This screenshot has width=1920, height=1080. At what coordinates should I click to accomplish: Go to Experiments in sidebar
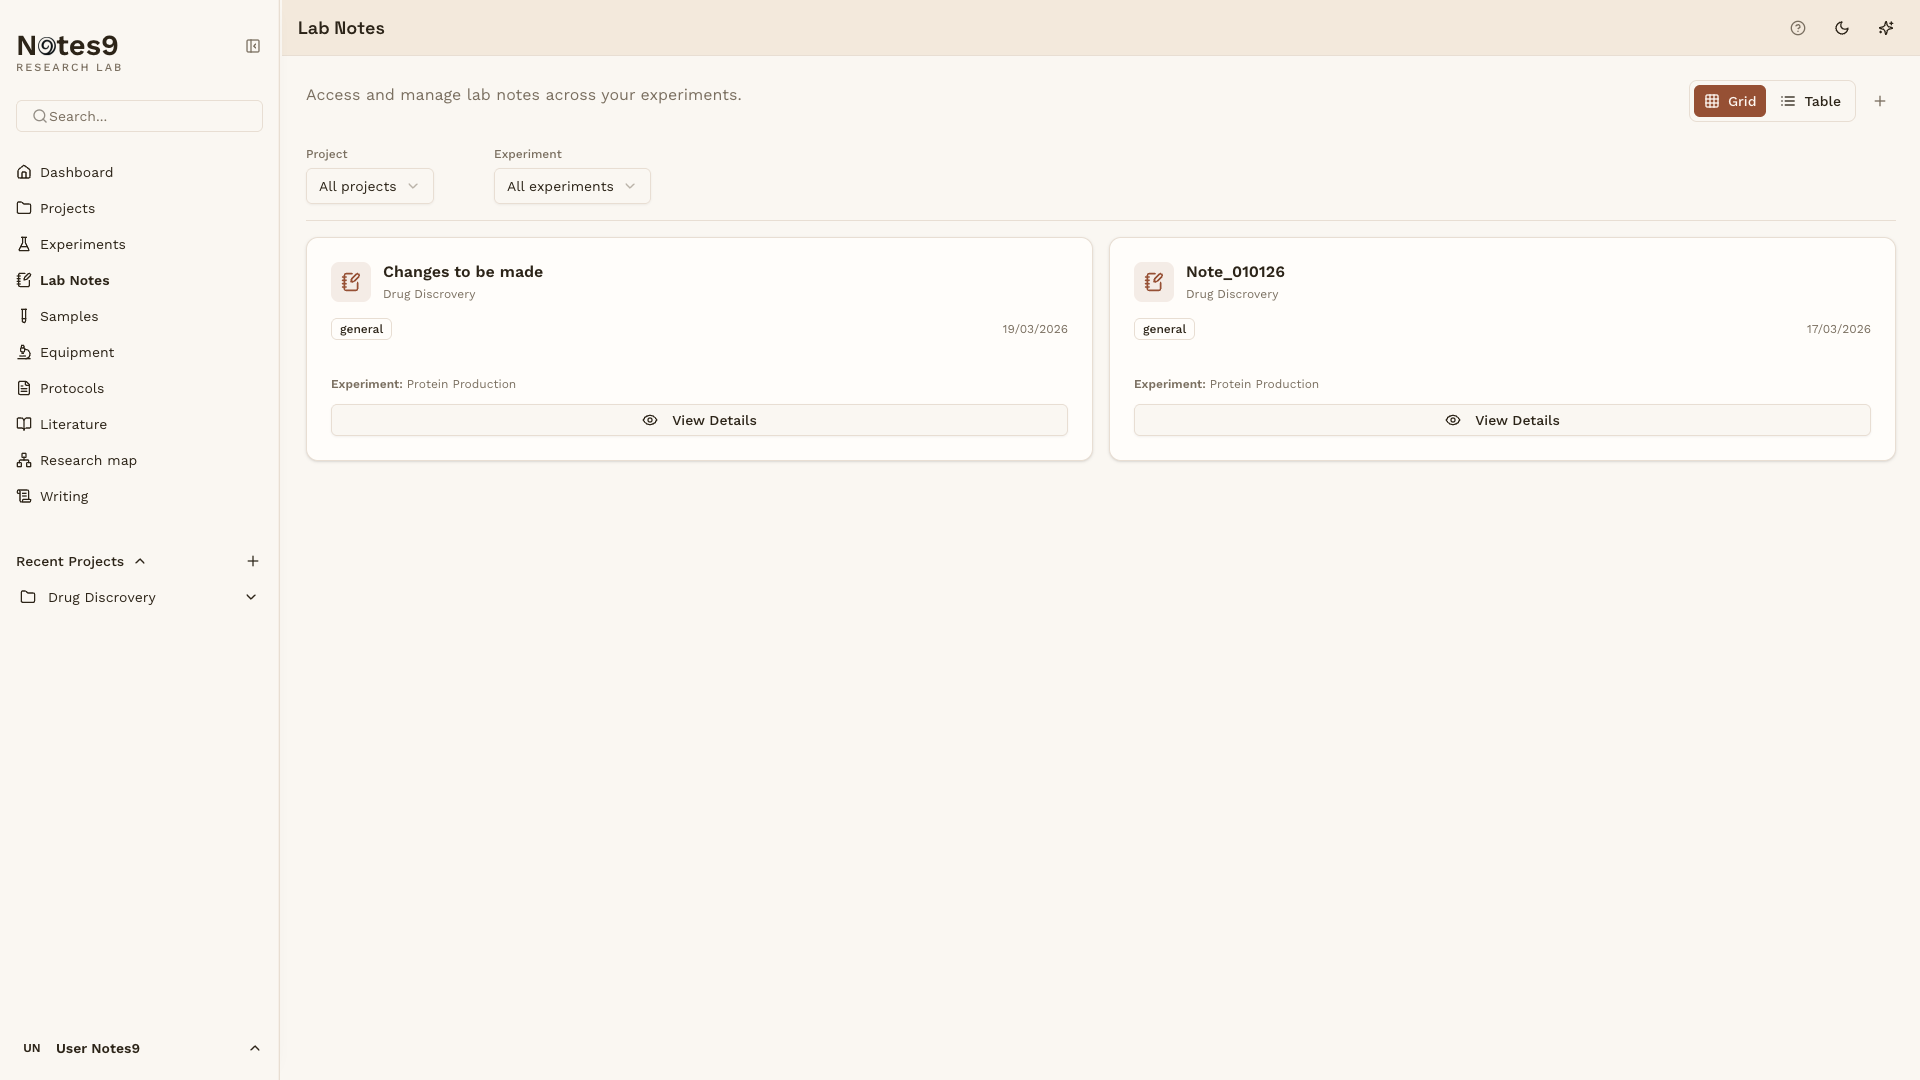pyautogui.click(x=82, y=244)
